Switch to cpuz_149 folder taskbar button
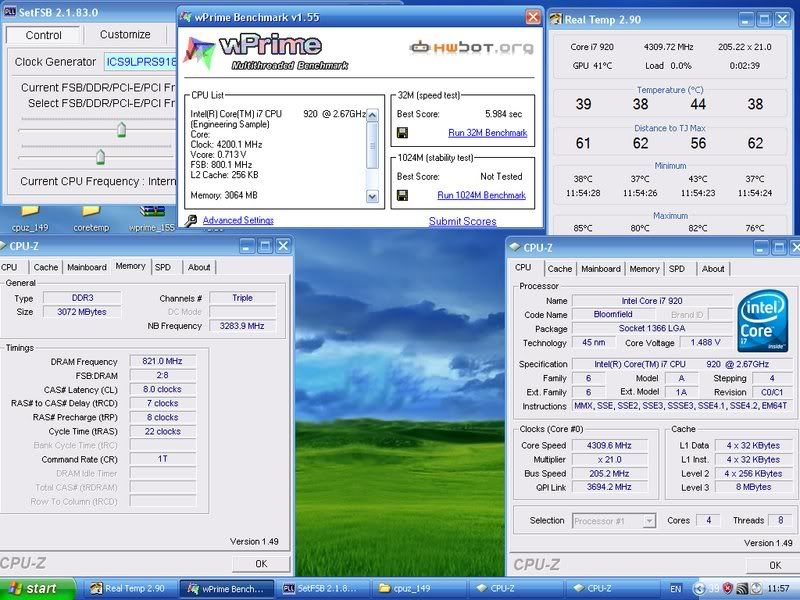Viewport: 800px width, 600px height. [x=419, y=589]
